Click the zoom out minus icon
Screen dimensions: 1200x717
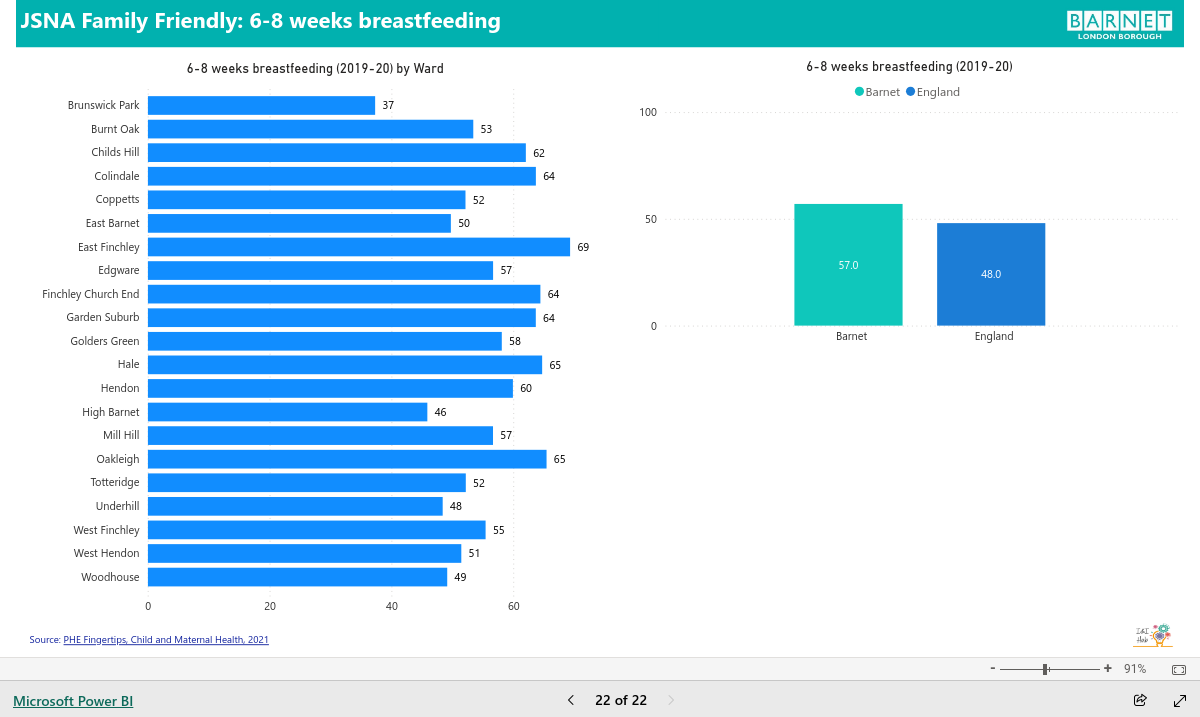tap(993, 668)
